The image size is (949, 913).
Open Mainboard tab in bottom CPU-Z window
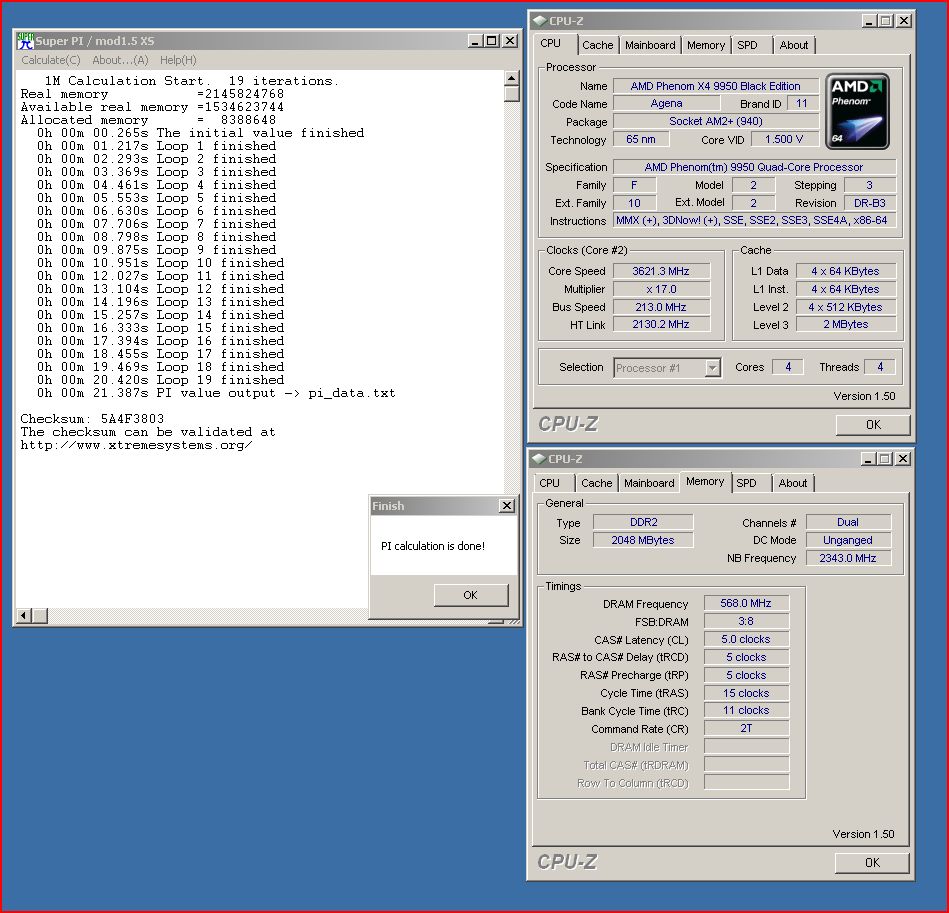coord(649,483)
